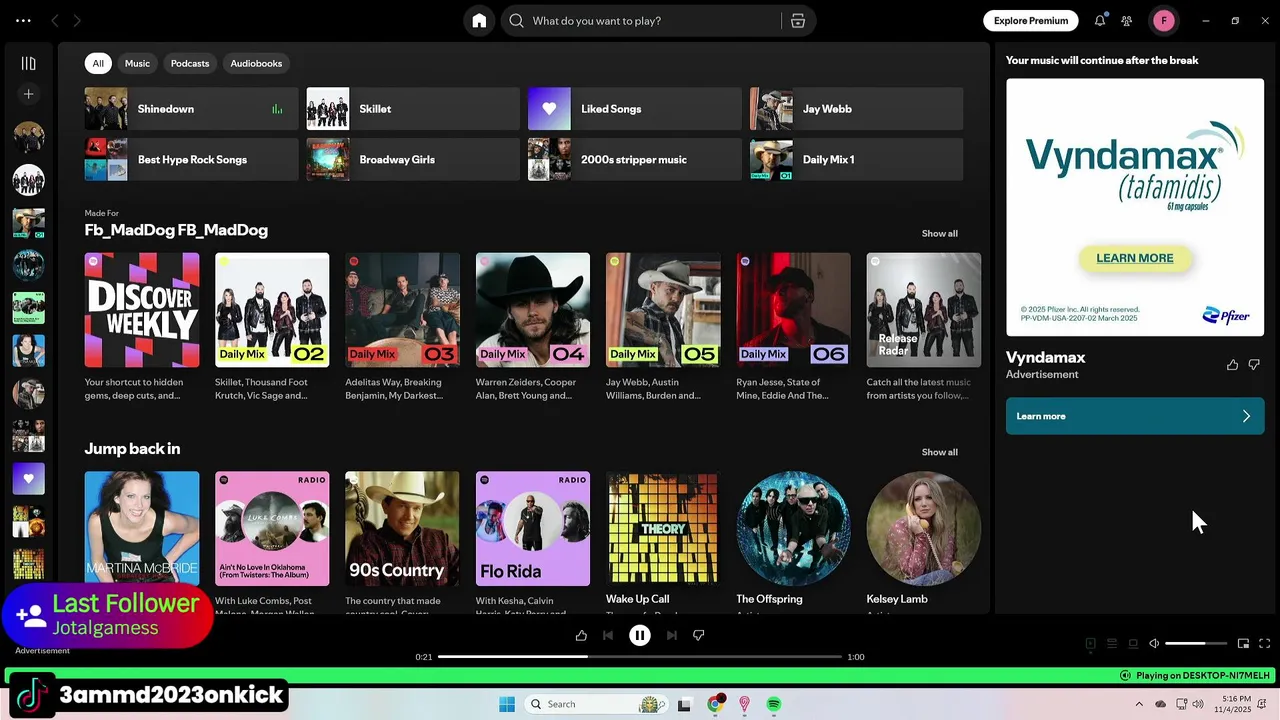Adjust the volume slider
Image resolution: width=1280 pixels, height=720 pixels.
tap(1196, 644)
